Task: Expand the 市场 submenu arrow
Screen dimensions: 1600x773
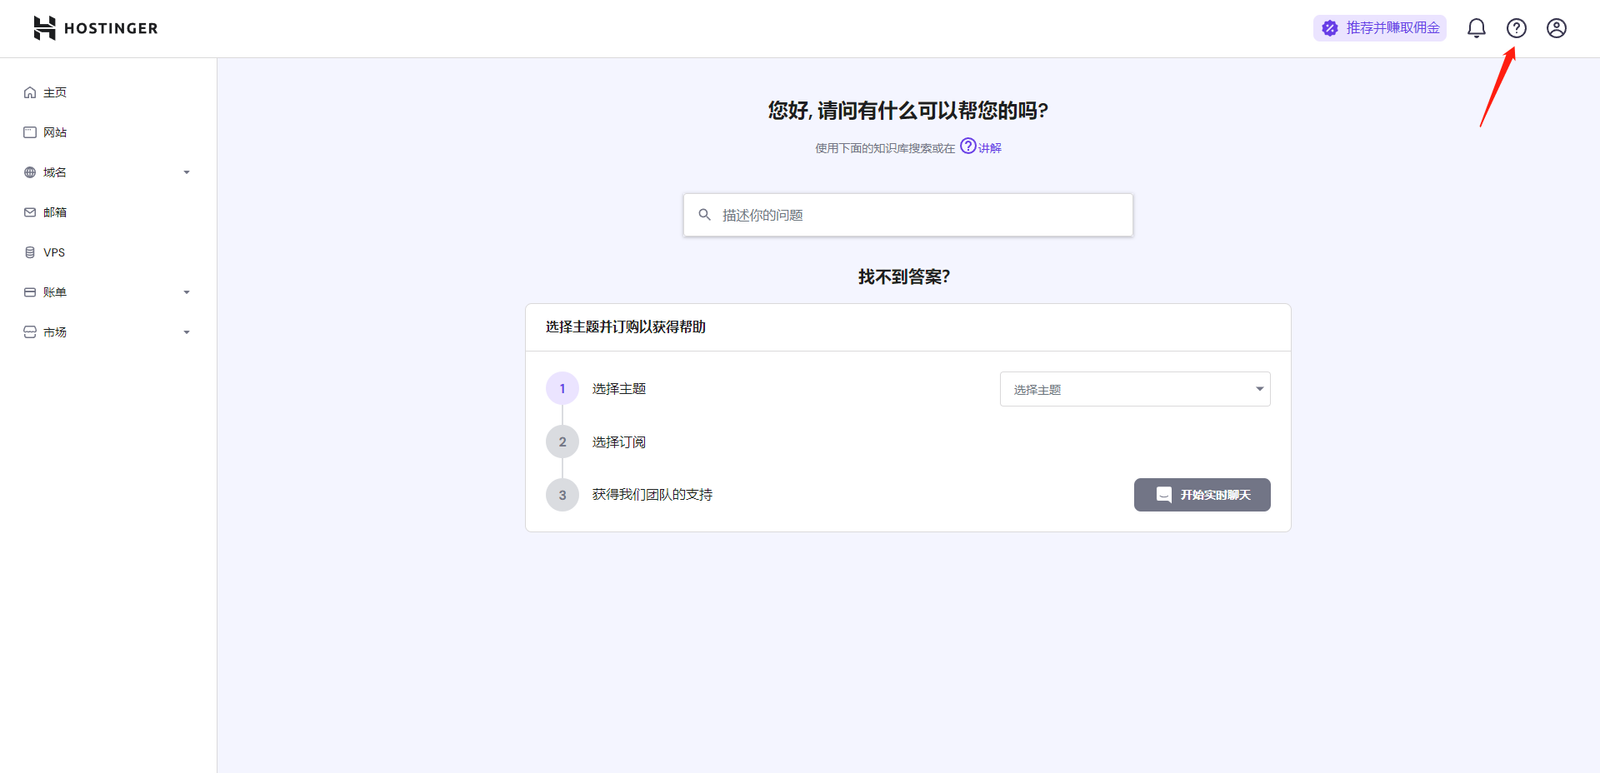Action: pyautogui.click(x=186, y=332)
